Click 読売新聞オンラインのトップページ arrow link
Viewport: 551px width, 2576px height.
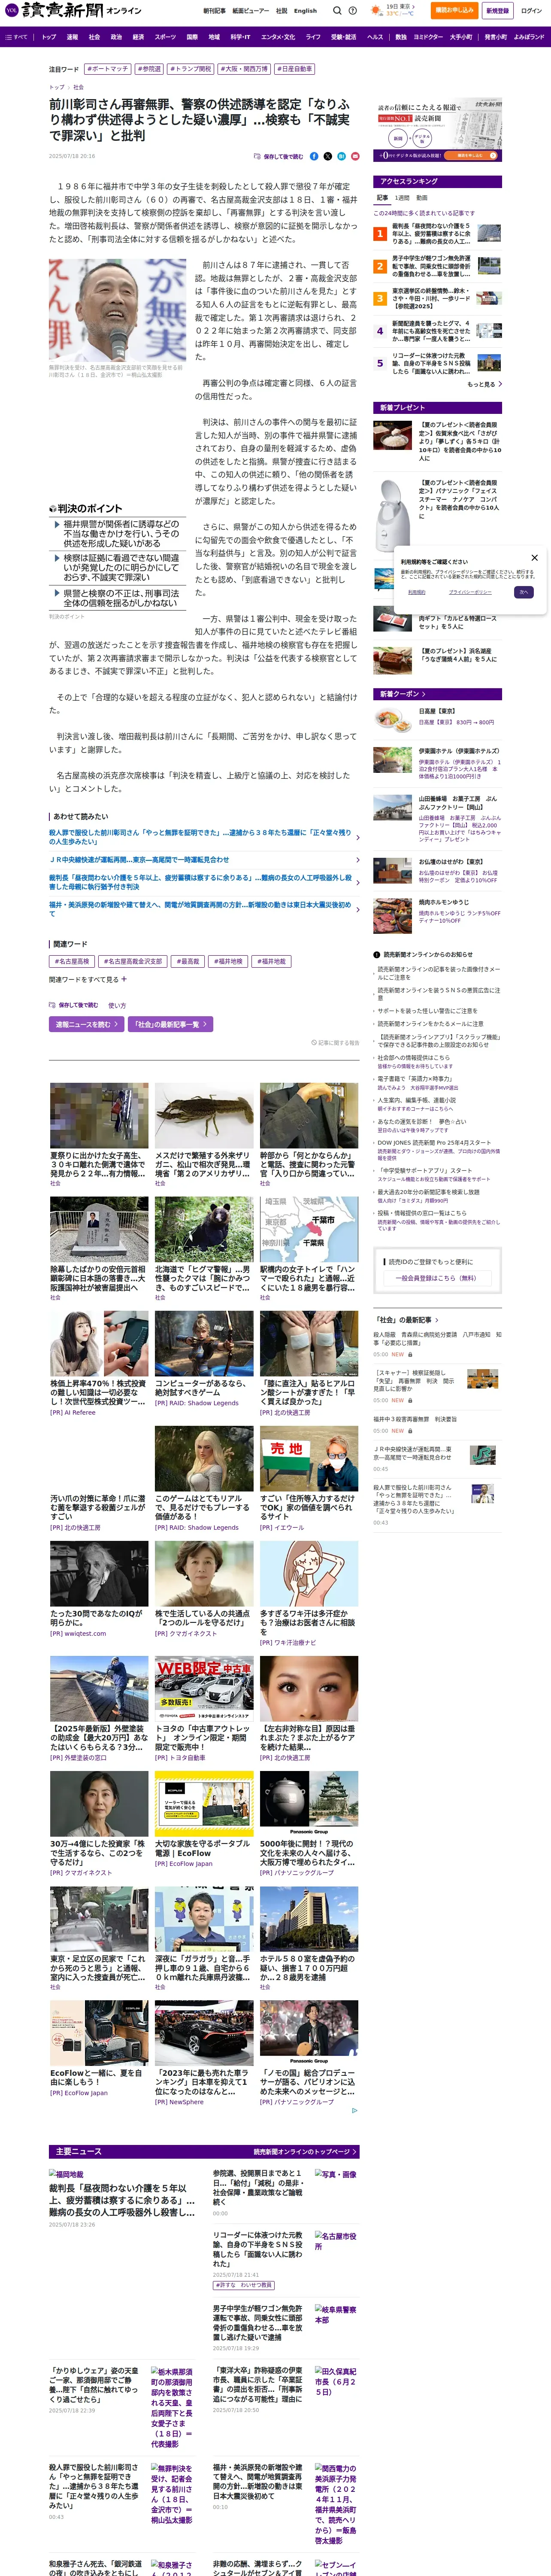point(306,2152)
